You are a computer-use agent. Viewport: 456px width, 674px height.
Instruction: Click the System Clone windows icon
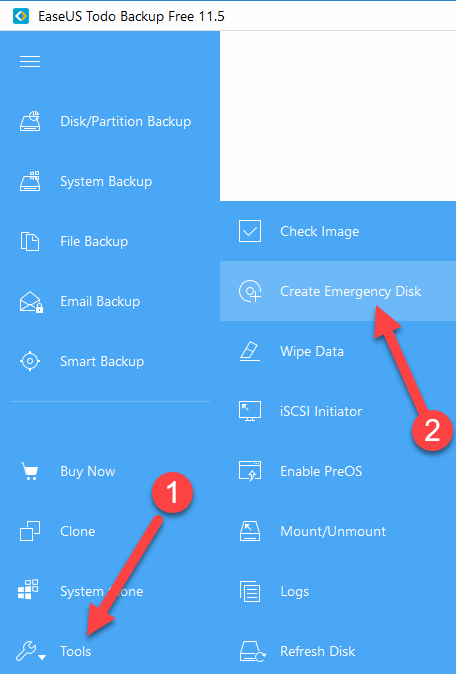[28, 589]
